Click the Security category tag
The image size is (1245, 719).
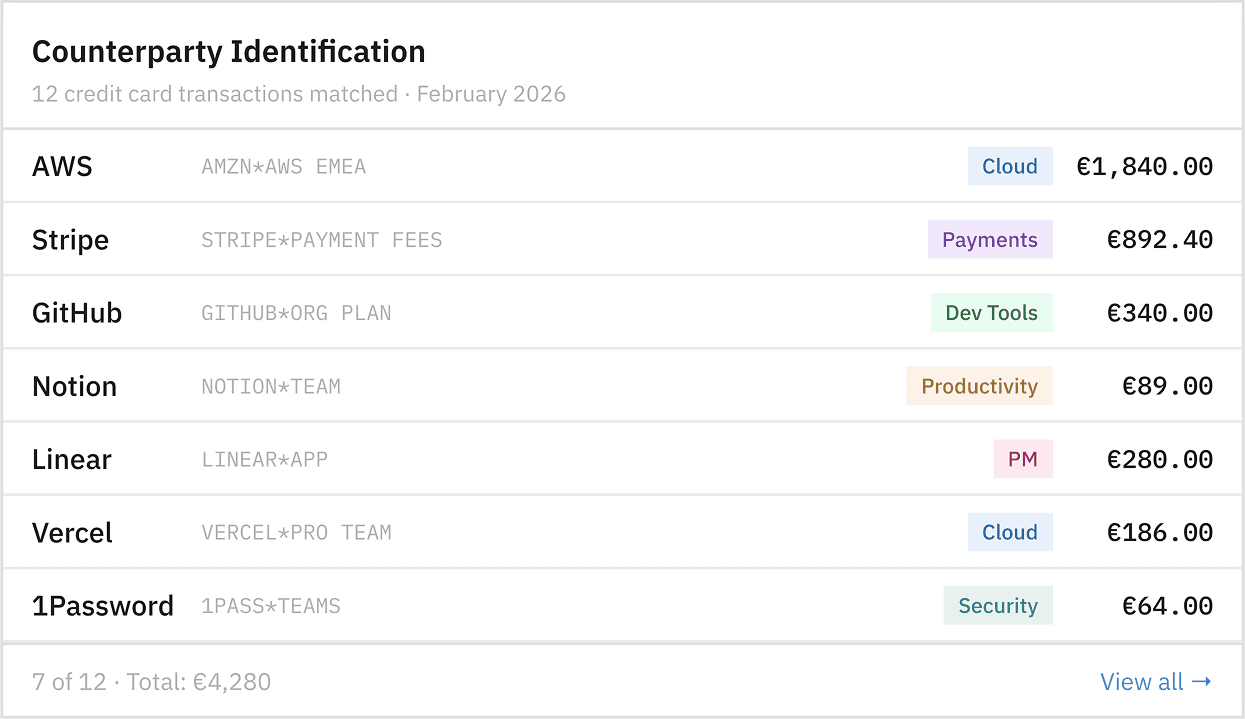tap(997, 606)
